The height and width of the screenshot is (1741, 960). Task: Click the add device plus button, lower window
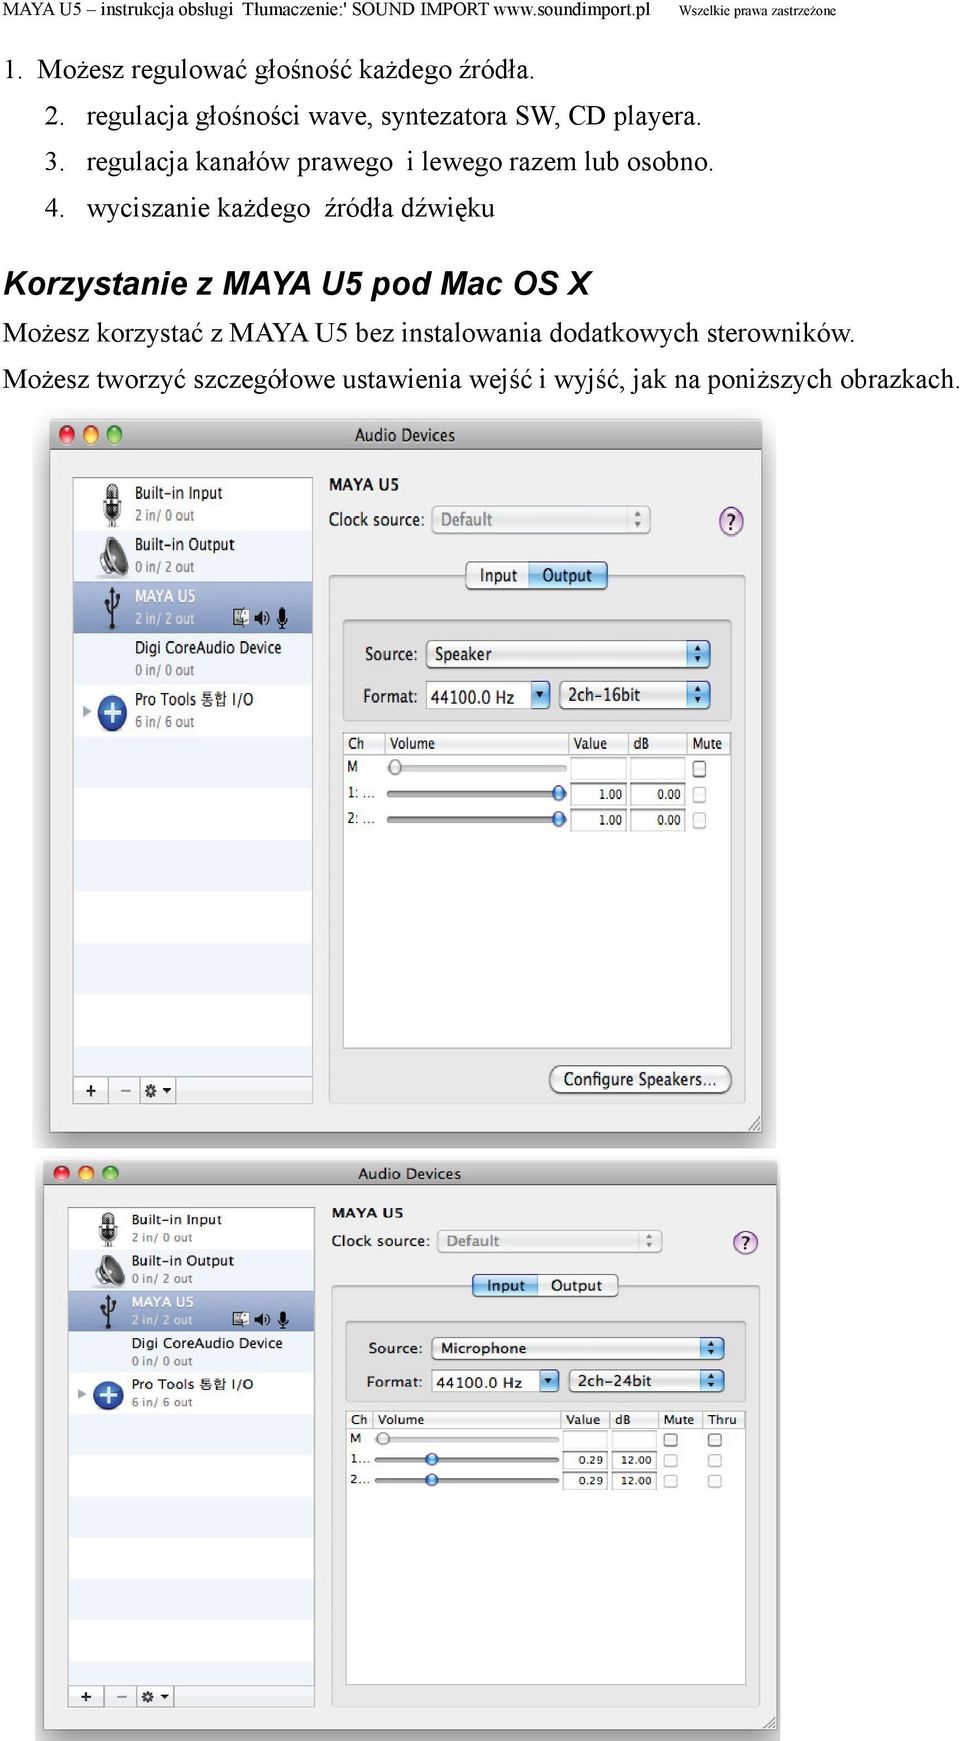point(86,1696)
